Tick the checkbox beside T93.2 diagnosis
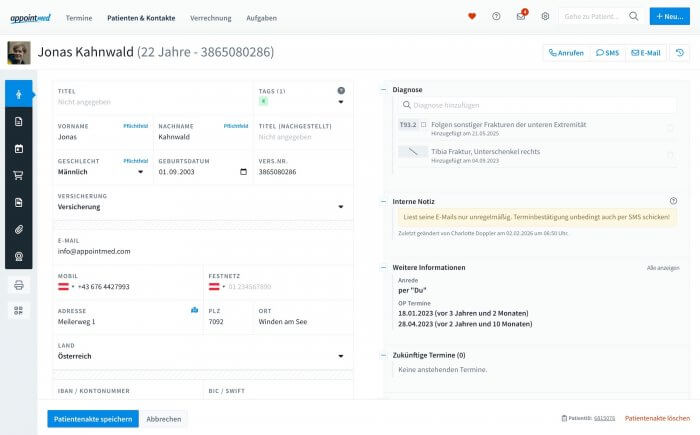Image resolution: width=700 pixels, height=435 pixels. pyautogui.click(x=423, y=125)
